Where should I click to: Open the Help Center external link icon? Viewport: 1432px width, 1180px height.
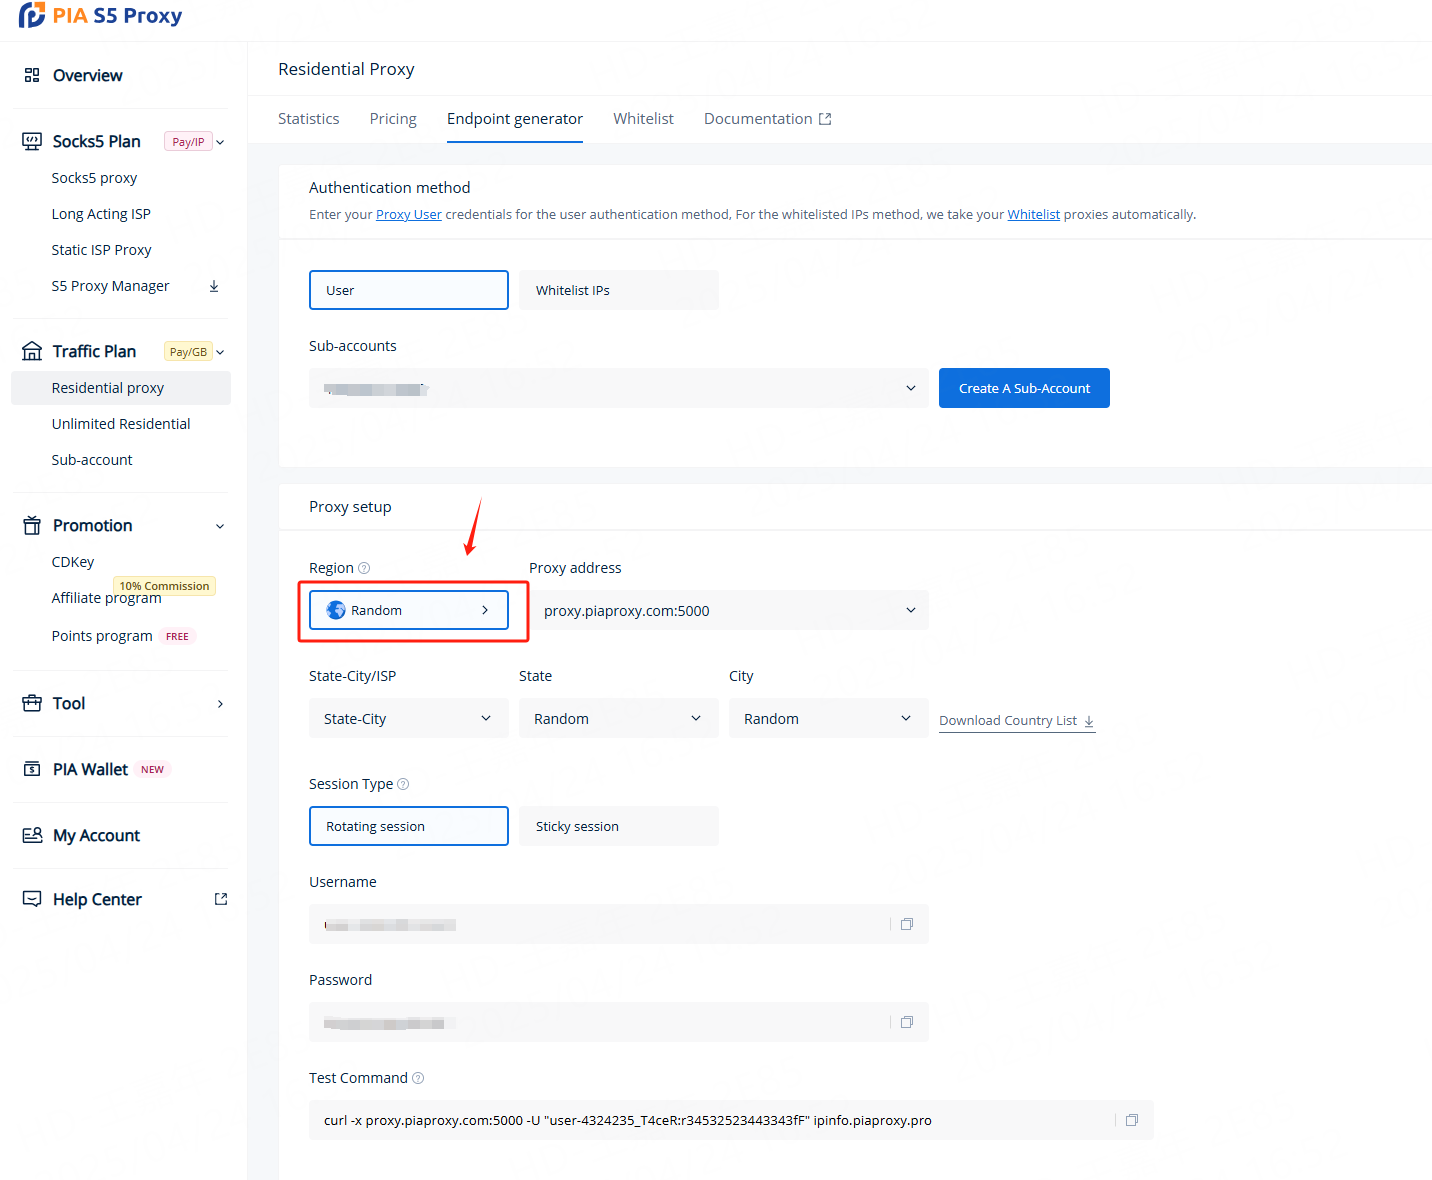click(x=221, y=899)
